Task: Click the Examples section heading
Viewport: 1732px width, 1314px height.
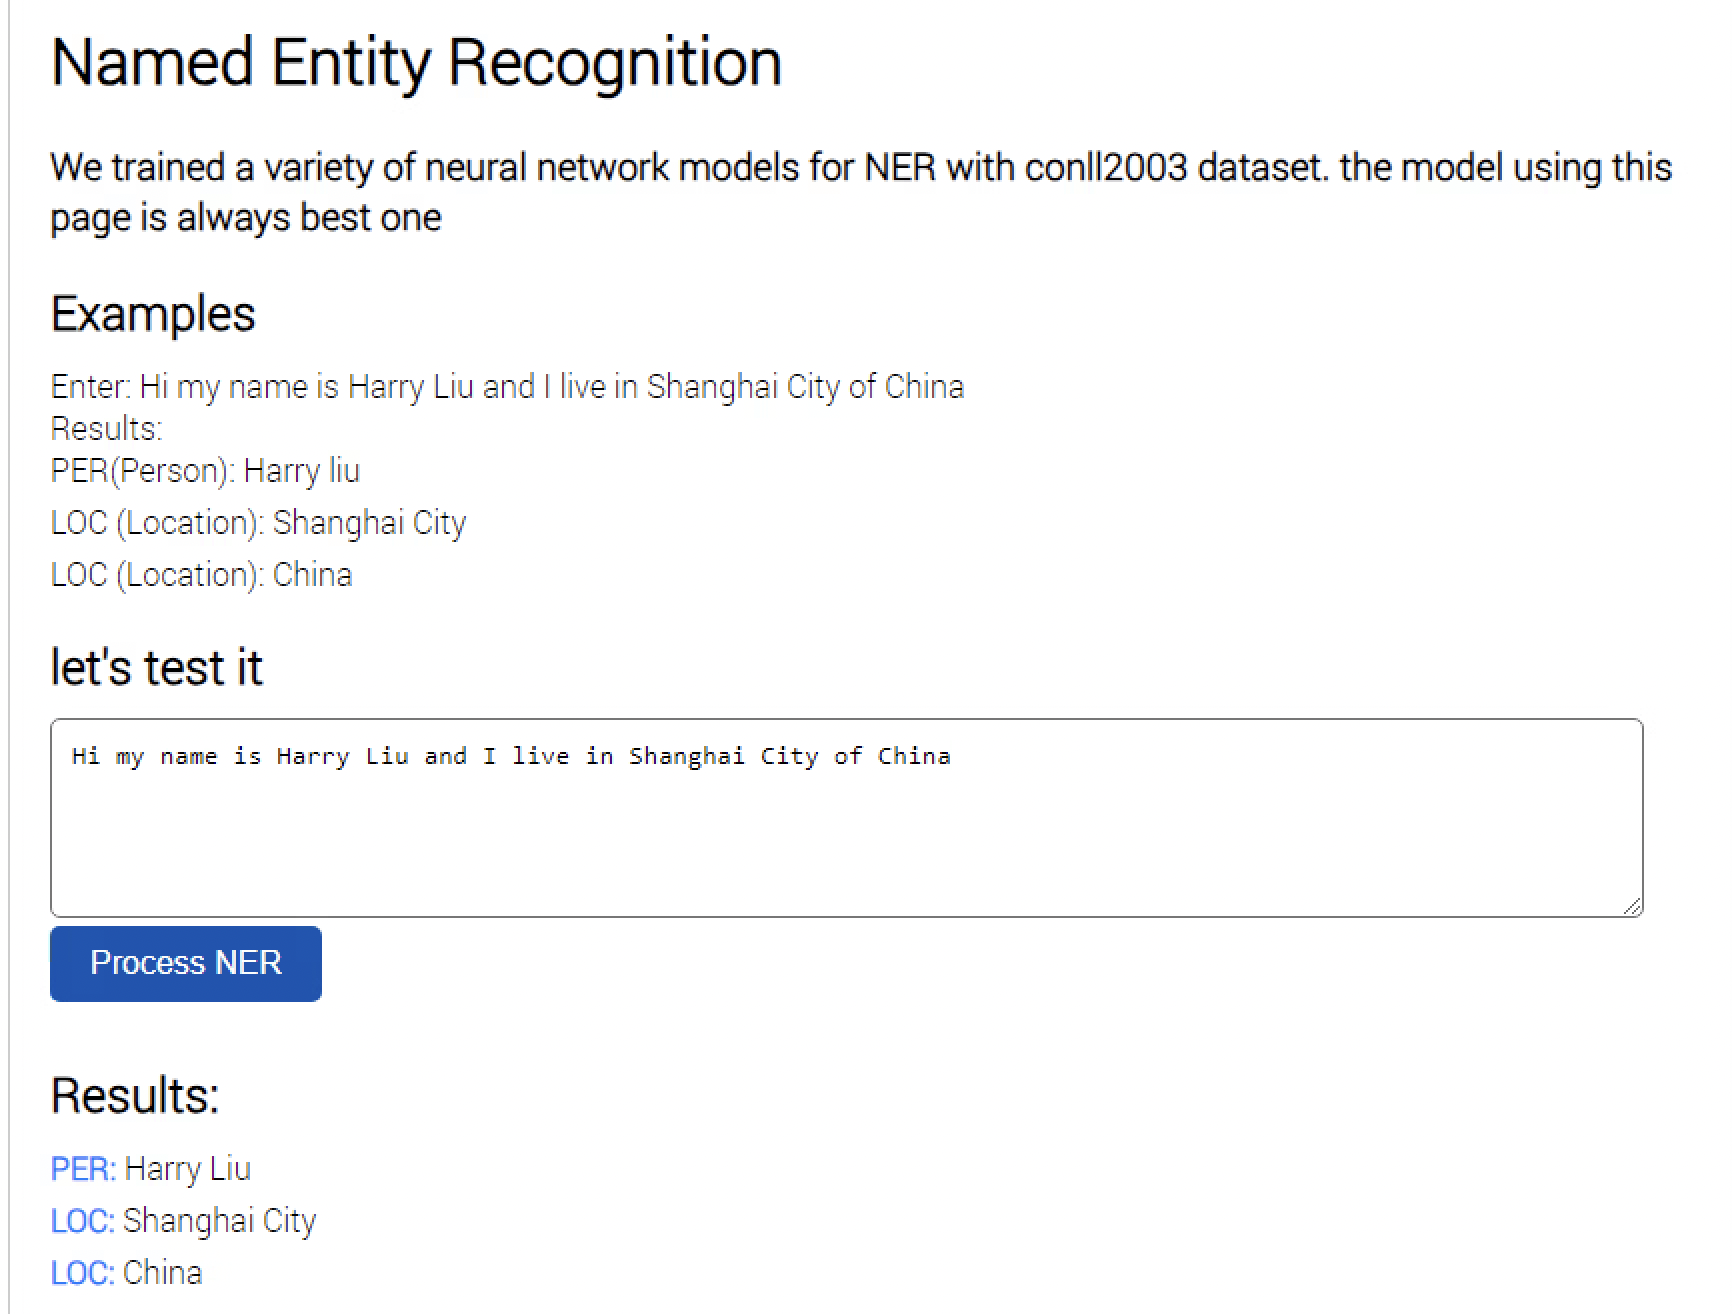Action: 152,313
